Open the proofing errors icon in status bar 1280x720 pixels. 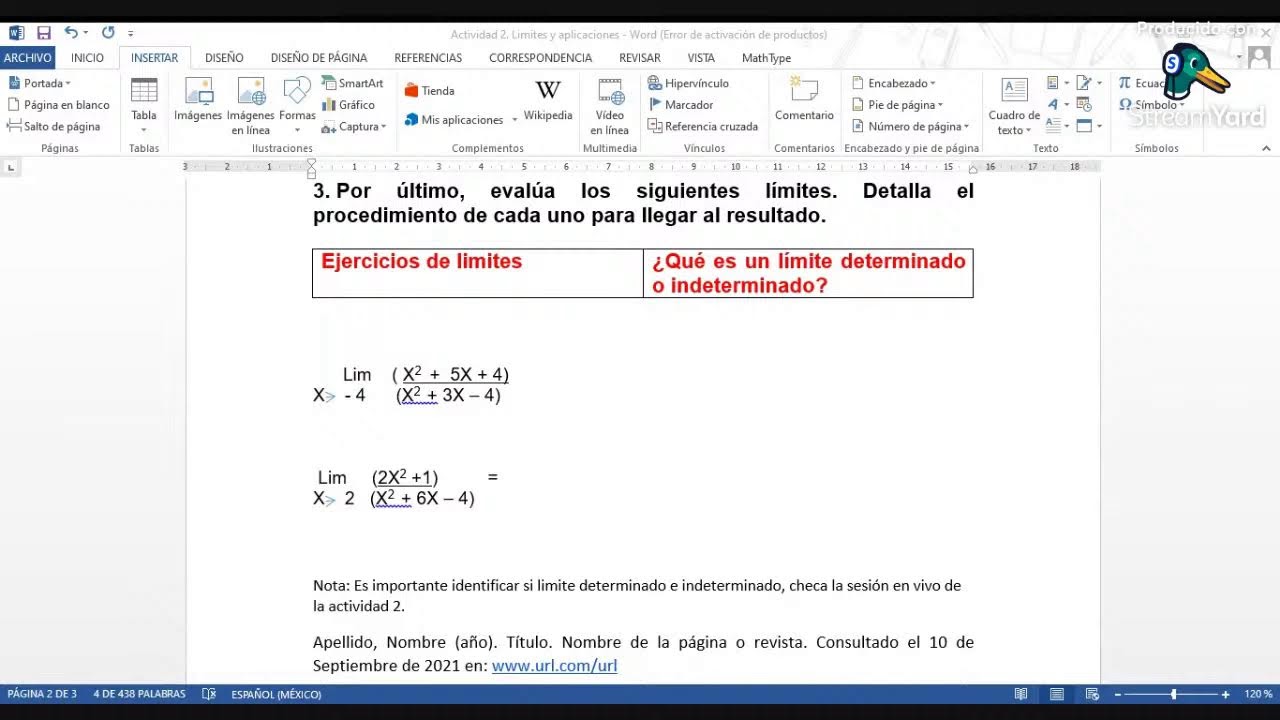pos(209,694)
